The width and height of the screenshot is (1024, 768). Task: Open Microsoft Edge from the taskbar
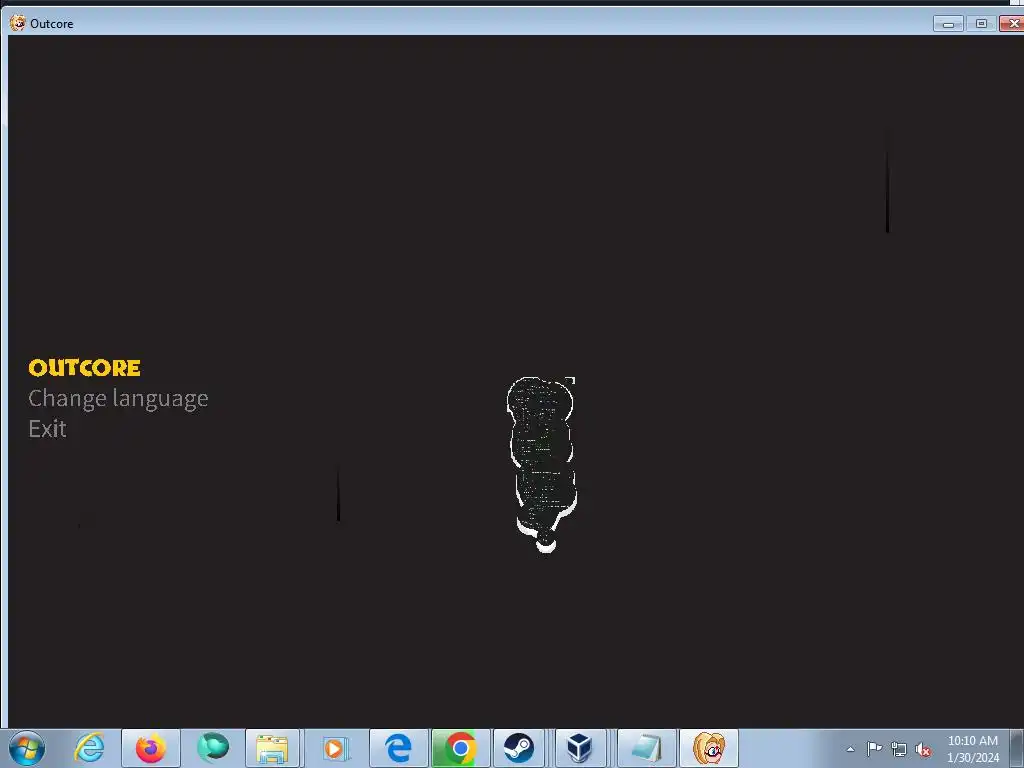(398, 748)
